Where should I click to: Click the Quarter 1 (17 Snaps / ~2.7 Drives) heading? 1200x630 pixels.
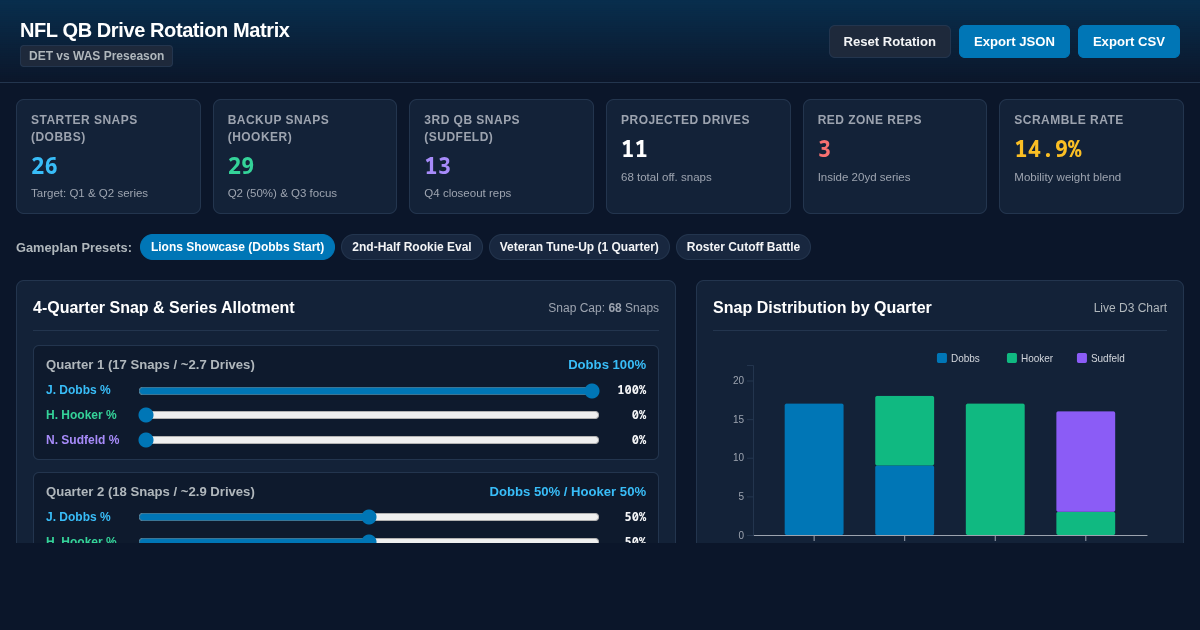coord(150,365)
